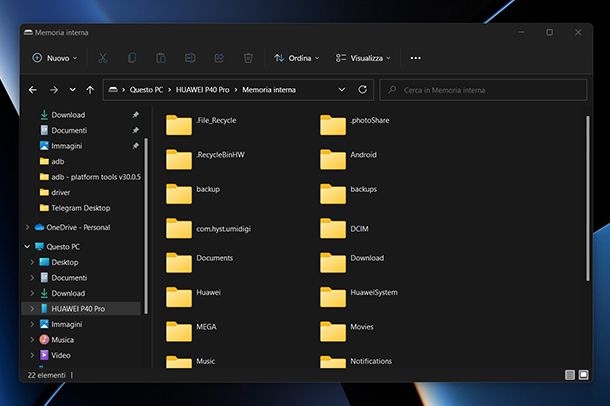Screen dimensions: 610x406
Task: Refresh the Memoria interna view
Action: pyautogui.click(x=362, y=89)
